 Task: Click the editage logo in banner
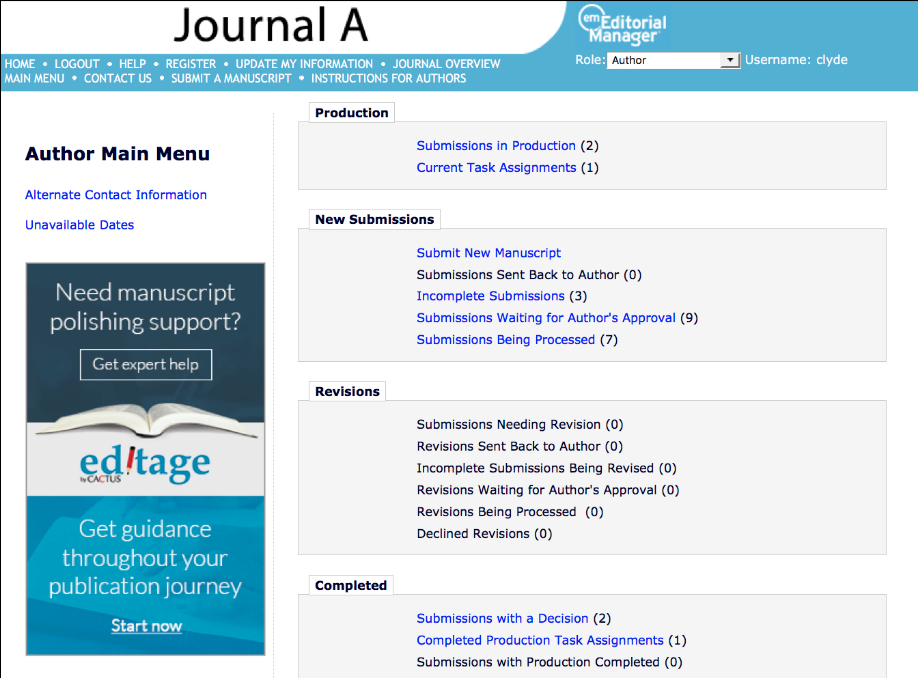(x=145, y=464)
